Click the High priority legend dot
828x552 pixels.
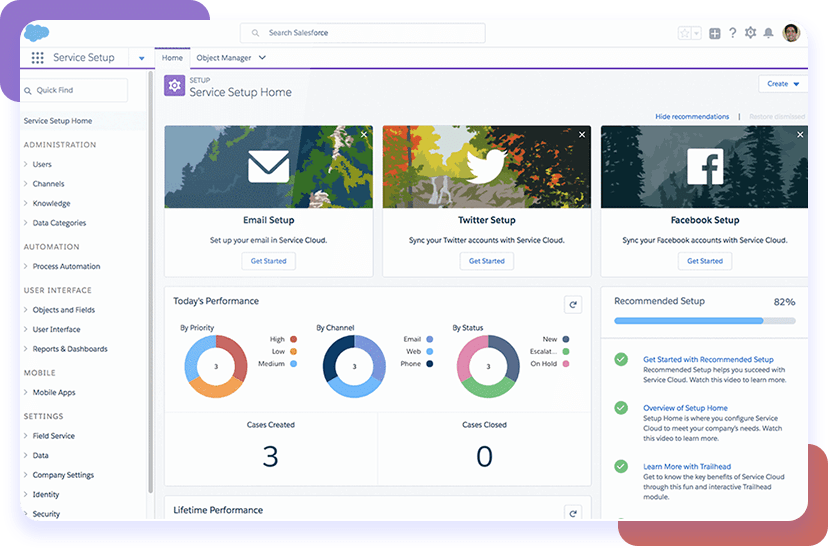click(294, 339)
